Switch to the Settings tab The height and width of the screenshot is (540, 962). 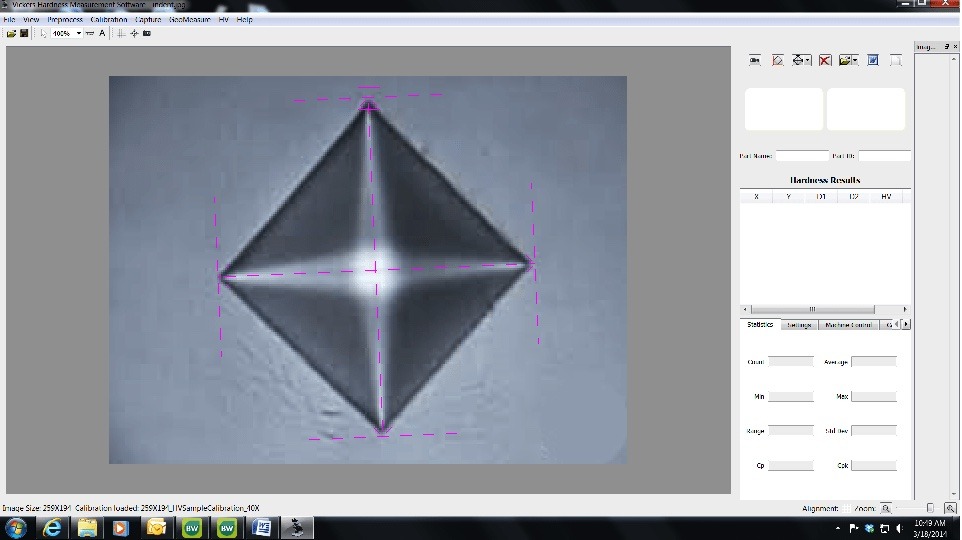pos(799,324)
